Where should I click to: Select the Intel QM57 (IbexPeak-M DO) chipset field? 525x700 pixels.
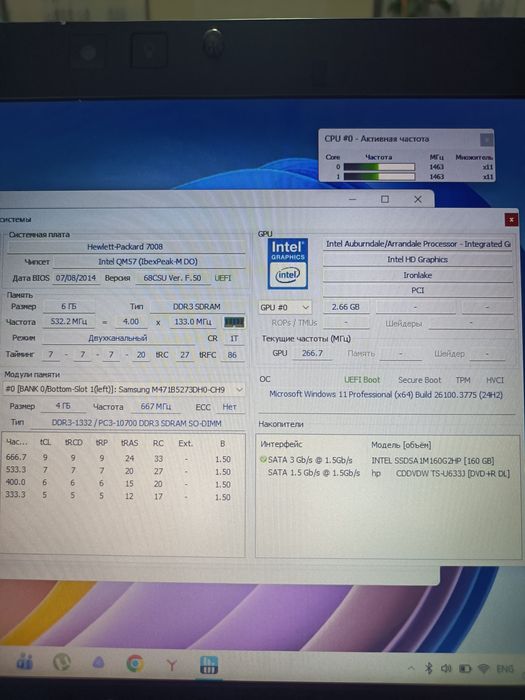[148, 262]
